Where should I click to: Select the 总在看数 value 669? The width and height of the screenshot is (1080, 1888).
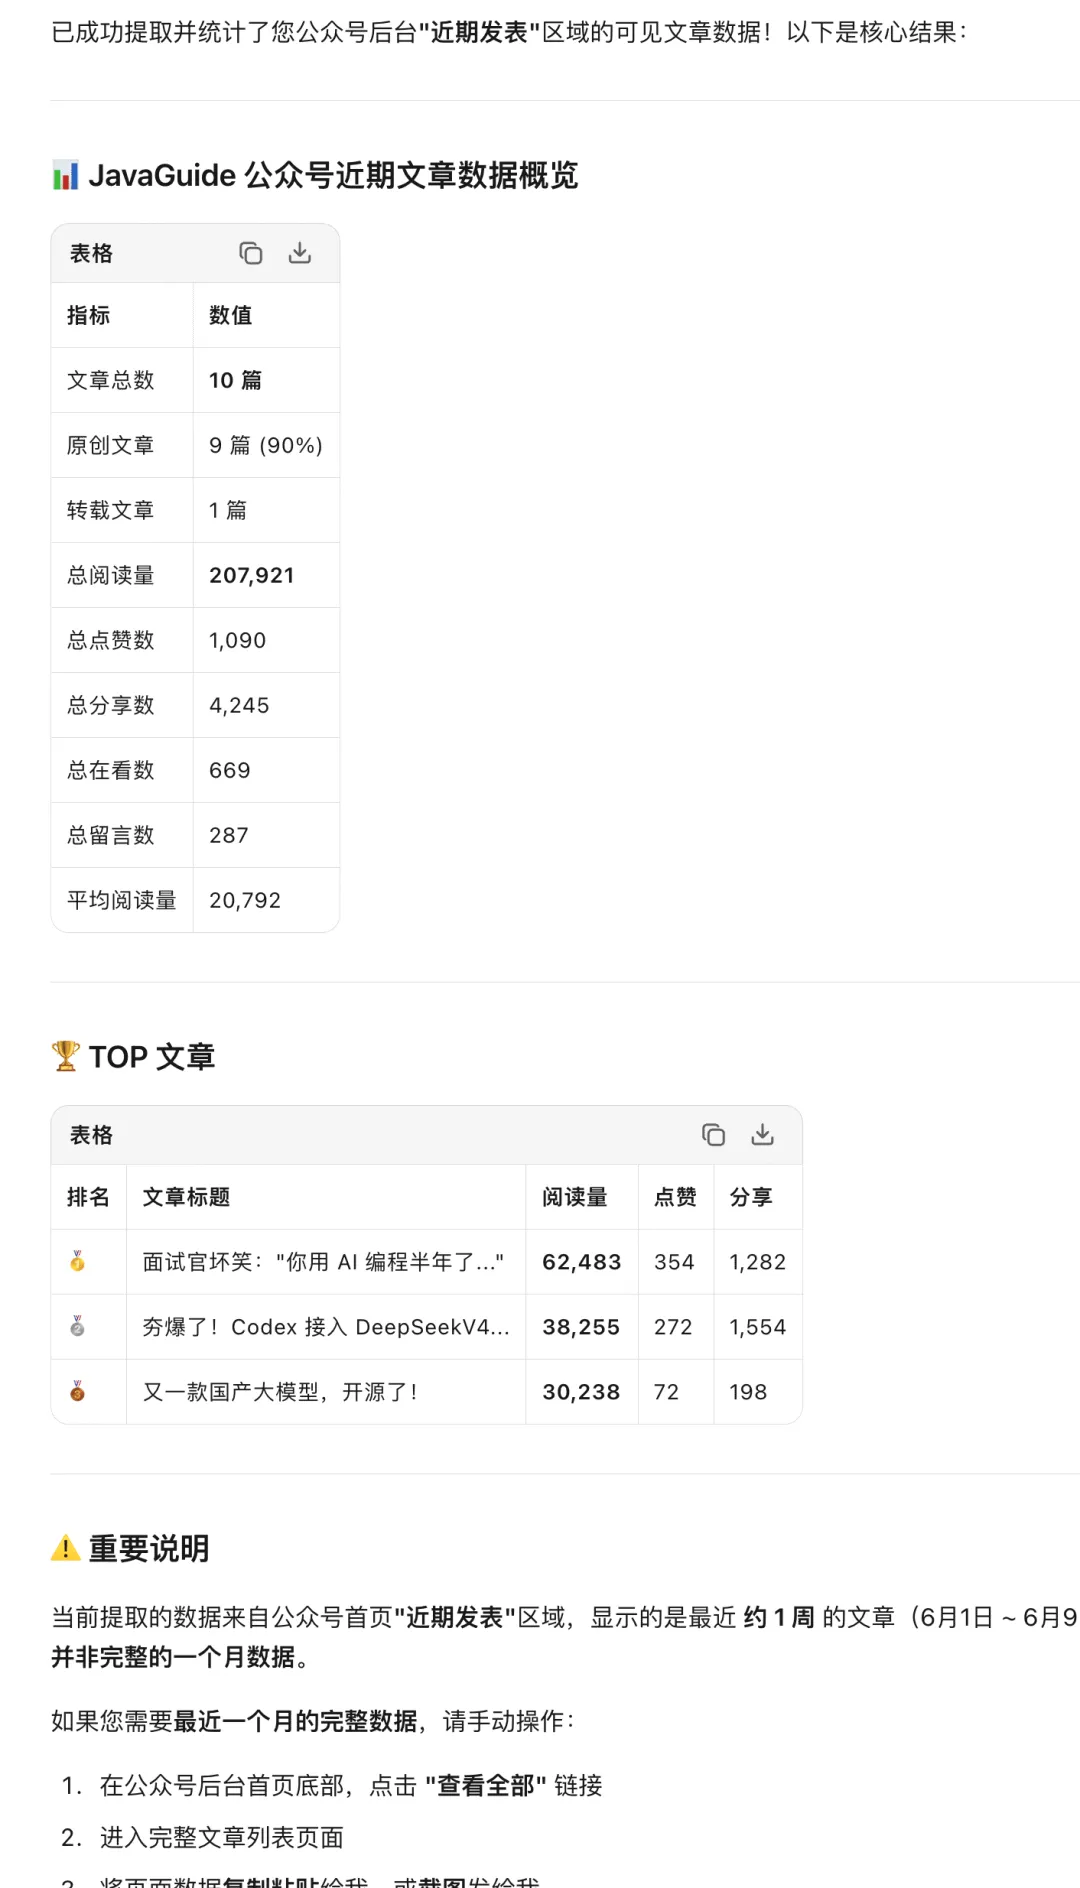point(230,770)
